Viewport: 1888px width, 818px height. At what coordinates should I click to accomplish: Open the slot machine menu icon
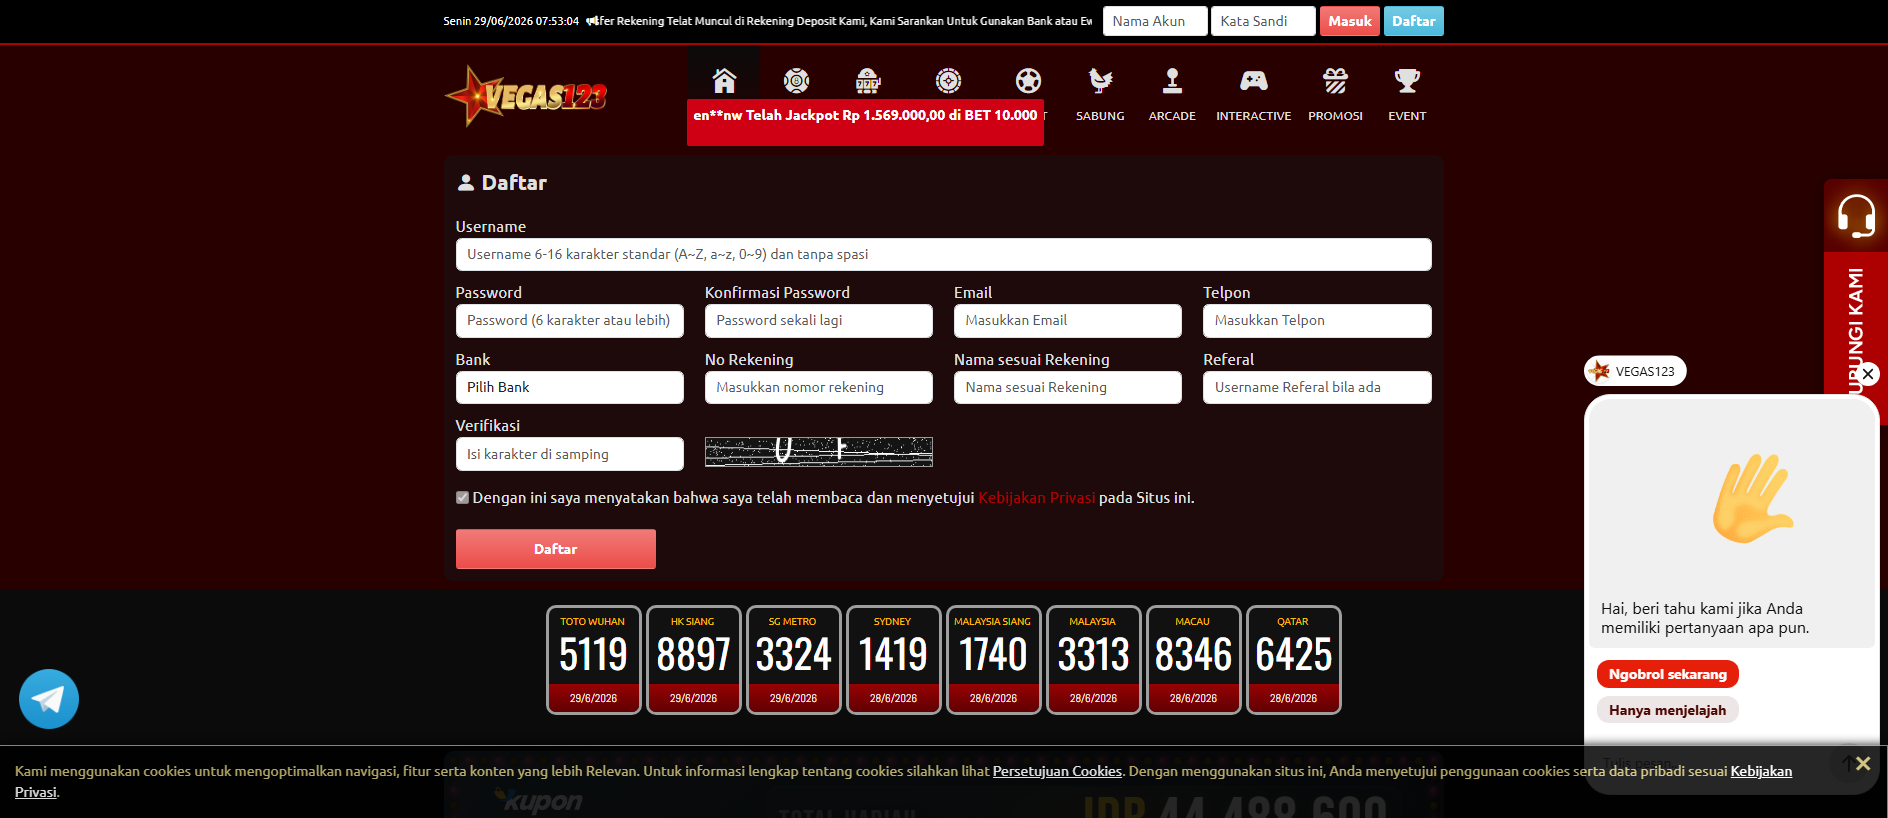click(x=868, y=80)
